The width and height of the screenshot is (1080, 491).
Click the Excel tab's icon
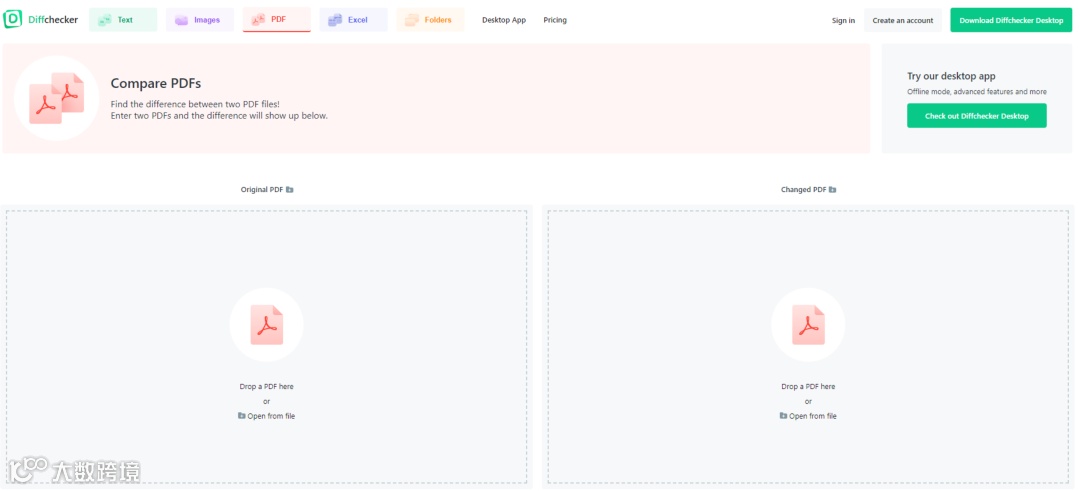[335, 20]
